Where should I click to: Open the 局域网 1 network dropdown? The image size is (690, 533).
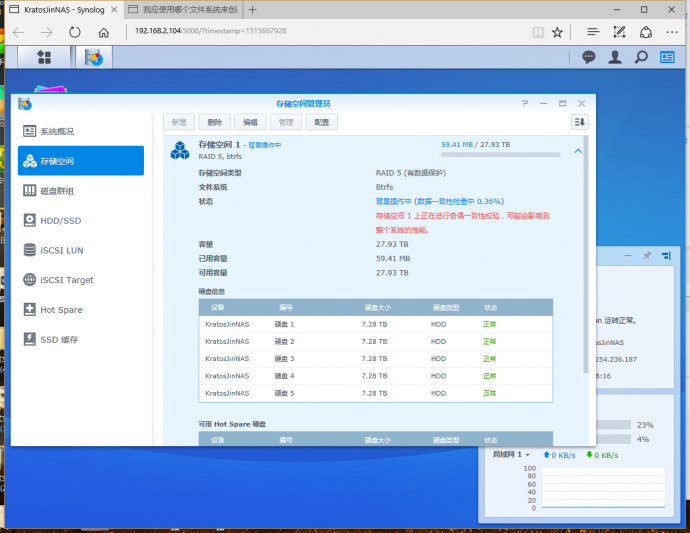click(511, 455)
